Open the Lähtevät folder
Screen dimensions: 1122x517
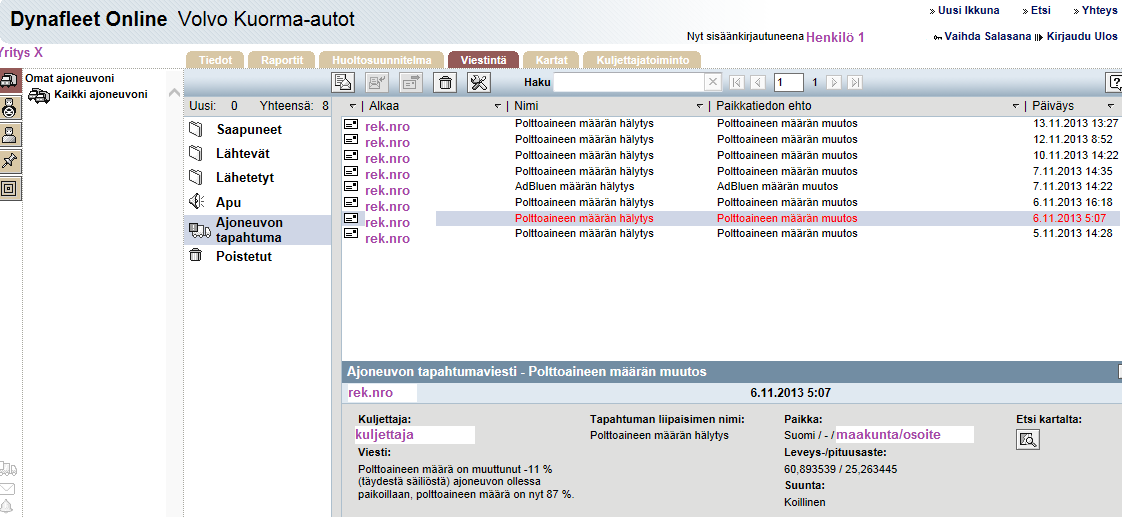243,153
